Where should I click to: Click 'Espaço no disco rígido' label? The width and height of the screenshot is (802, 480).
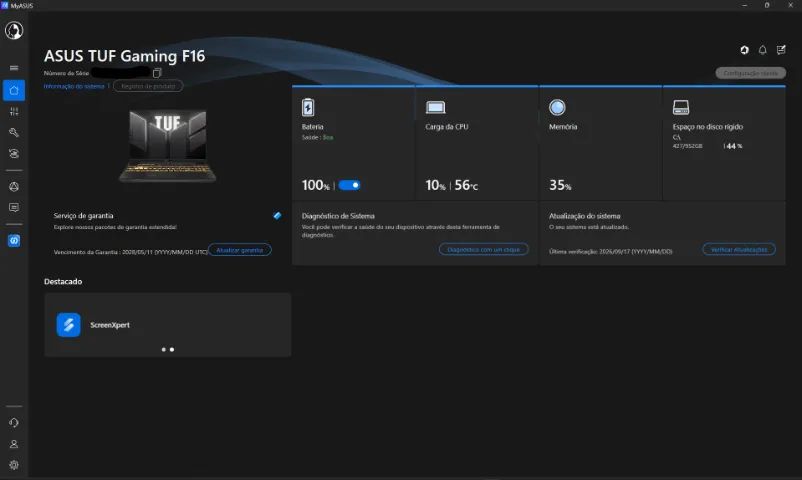(x=707, y=127)
